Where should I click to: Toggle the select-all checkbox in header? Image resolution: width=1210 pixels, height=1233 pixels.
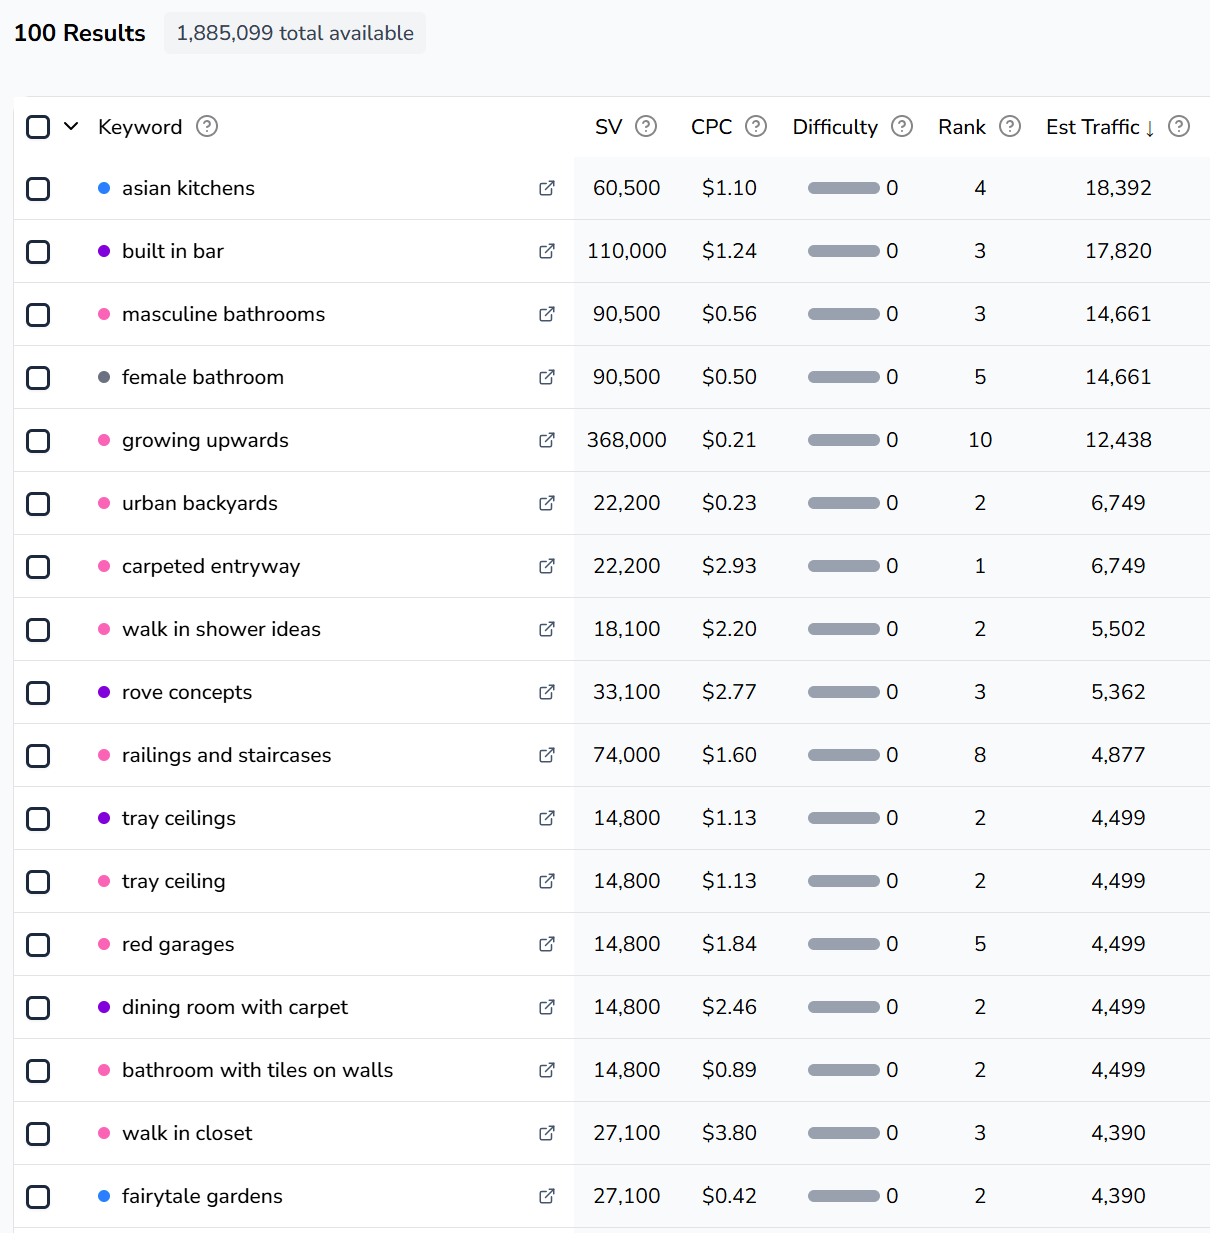[x=38, y=127]
